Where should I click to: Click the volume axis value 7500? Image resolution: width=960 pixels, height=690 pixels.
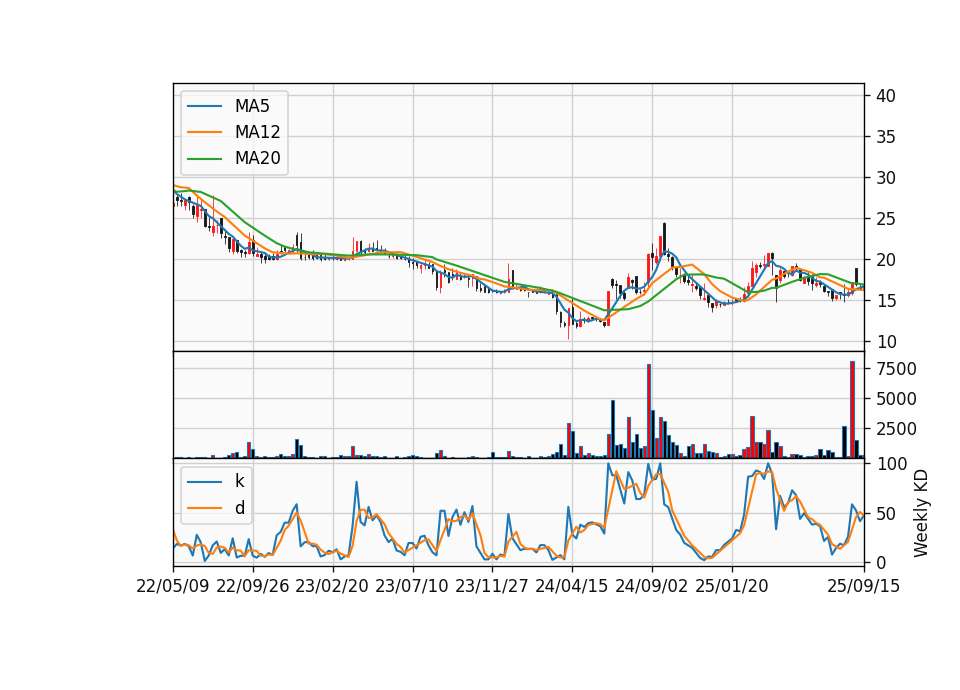(x=897, y=369)
